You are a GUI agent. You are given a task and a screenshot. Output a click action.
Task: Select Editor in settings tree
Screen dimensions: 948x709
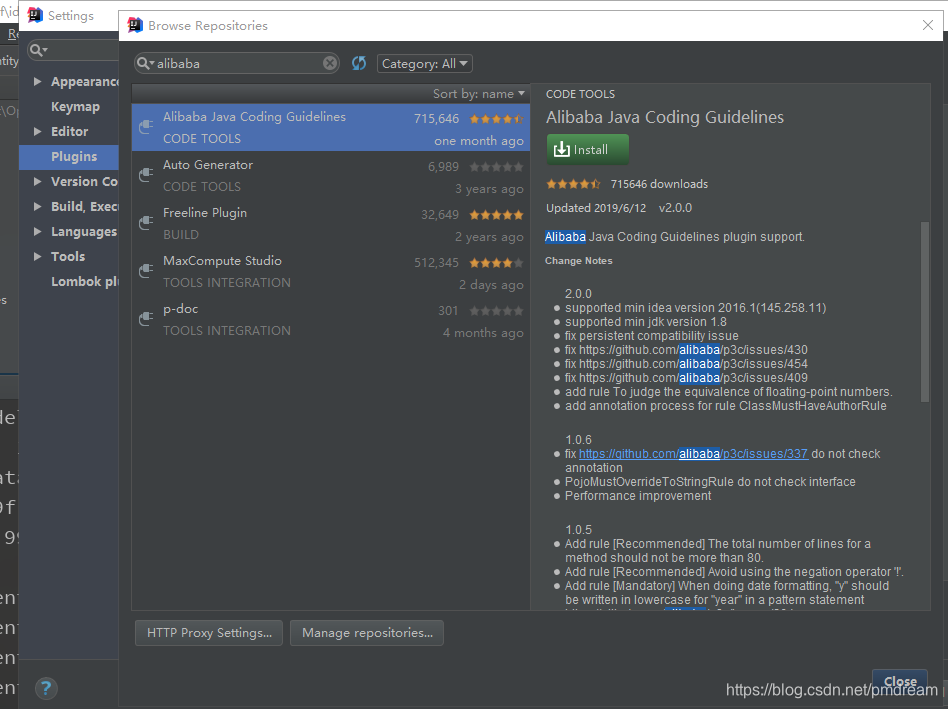(x=70, y=131)
